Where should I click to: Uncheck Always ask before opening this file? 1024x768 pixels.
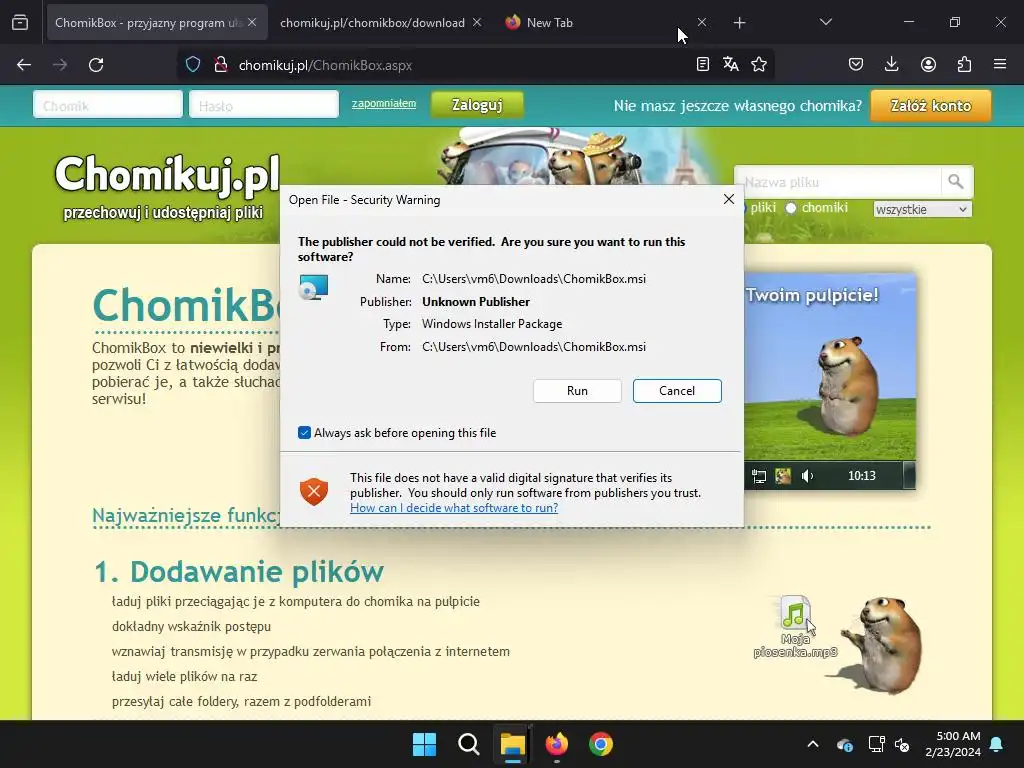(304, 432)
